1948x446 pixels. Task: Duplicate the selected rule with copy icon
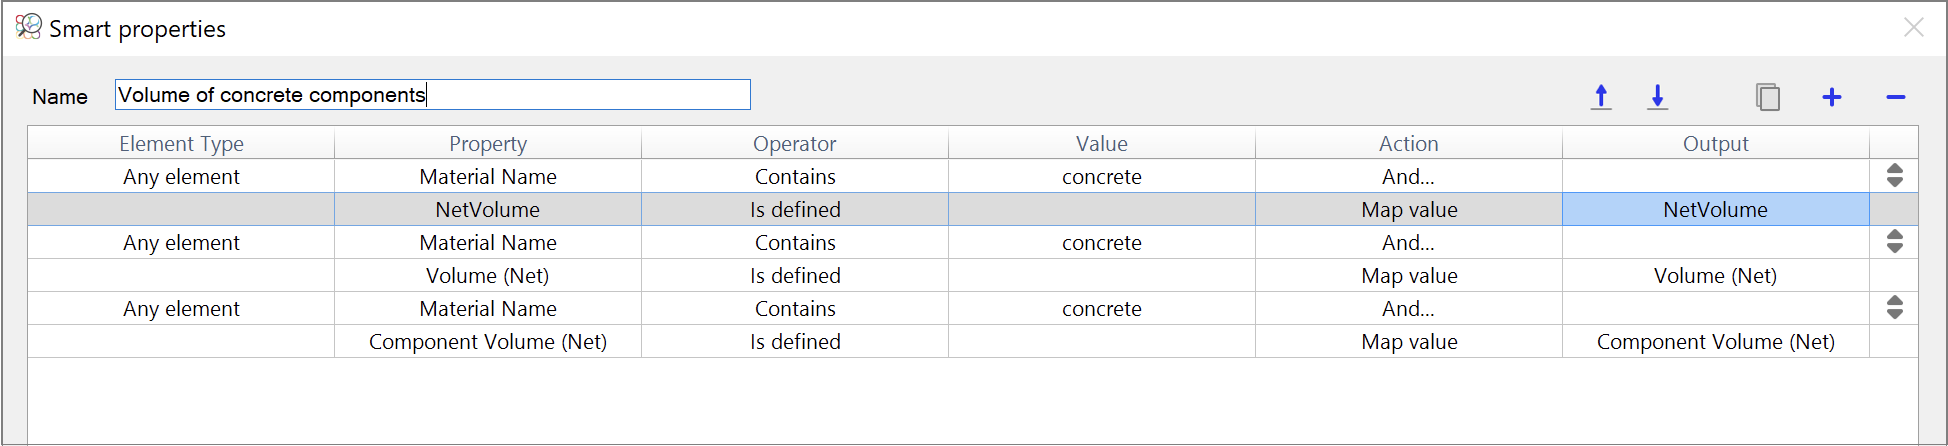tap(1768, 97)
